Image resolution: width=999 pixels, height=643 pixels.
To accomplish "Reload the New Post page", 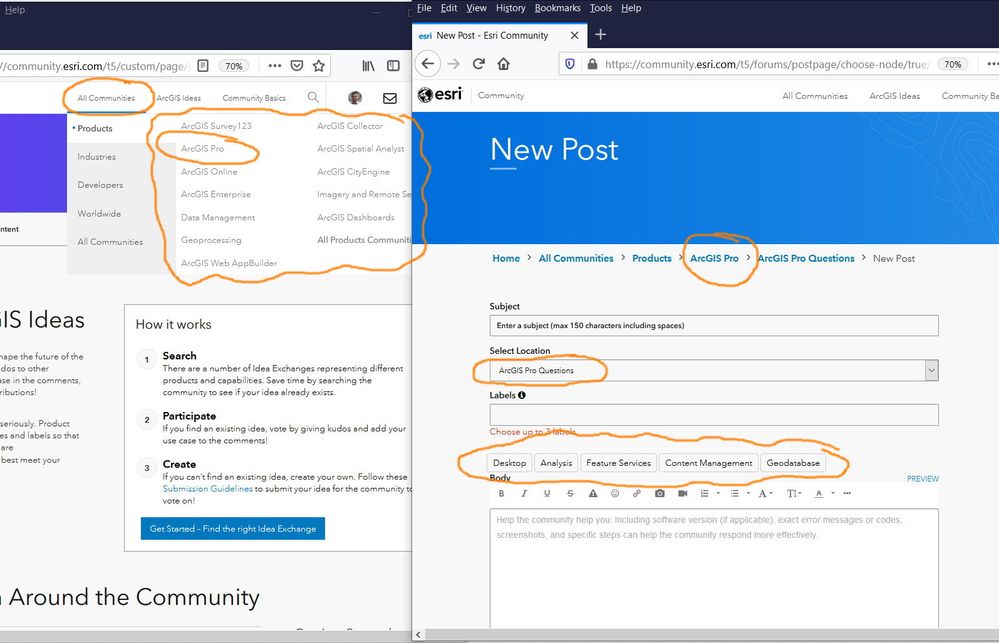I will [478, 64].
